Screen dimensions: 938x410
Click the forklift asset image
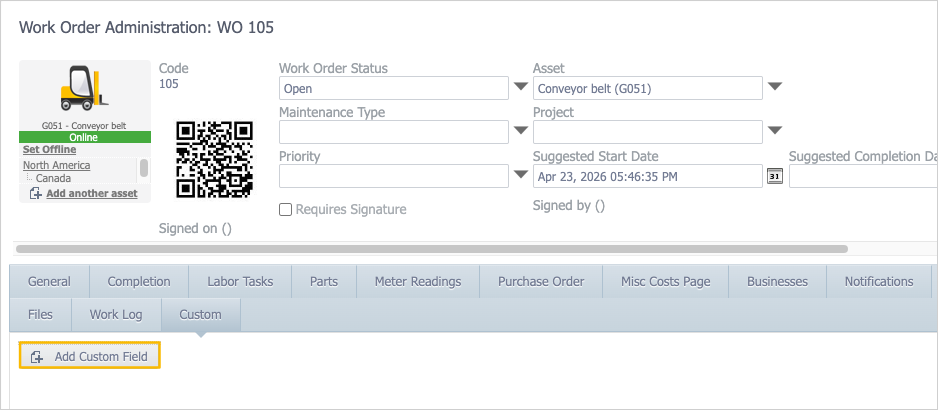coord(84,89)
